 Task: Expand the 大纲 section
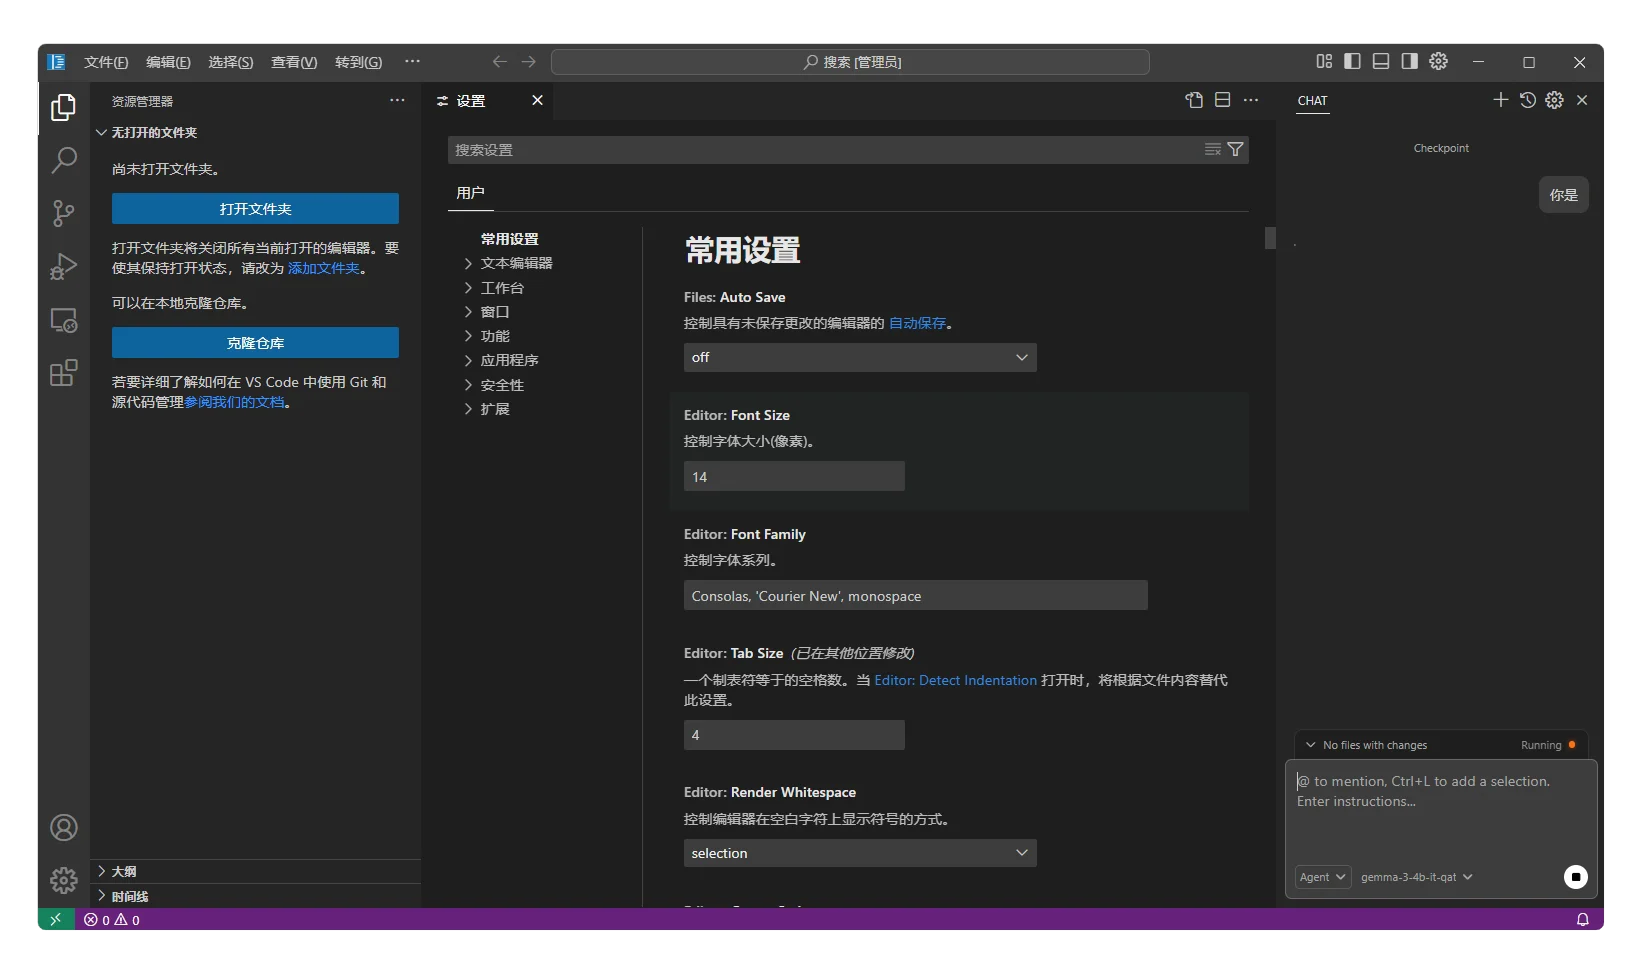[x=256, y=871]
